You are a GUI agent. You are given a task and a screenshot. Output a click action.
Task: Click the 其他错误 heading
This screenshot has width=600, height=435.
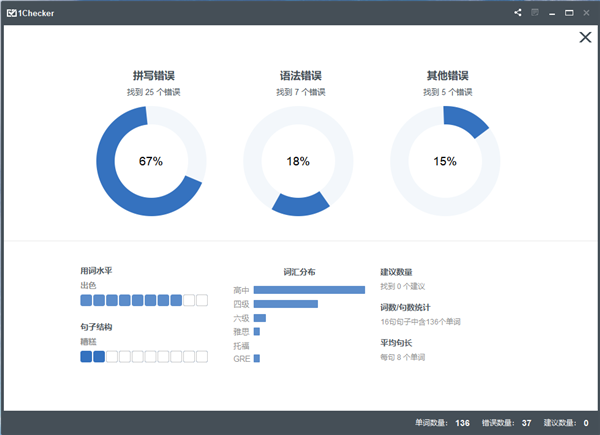tap(446, 75)
